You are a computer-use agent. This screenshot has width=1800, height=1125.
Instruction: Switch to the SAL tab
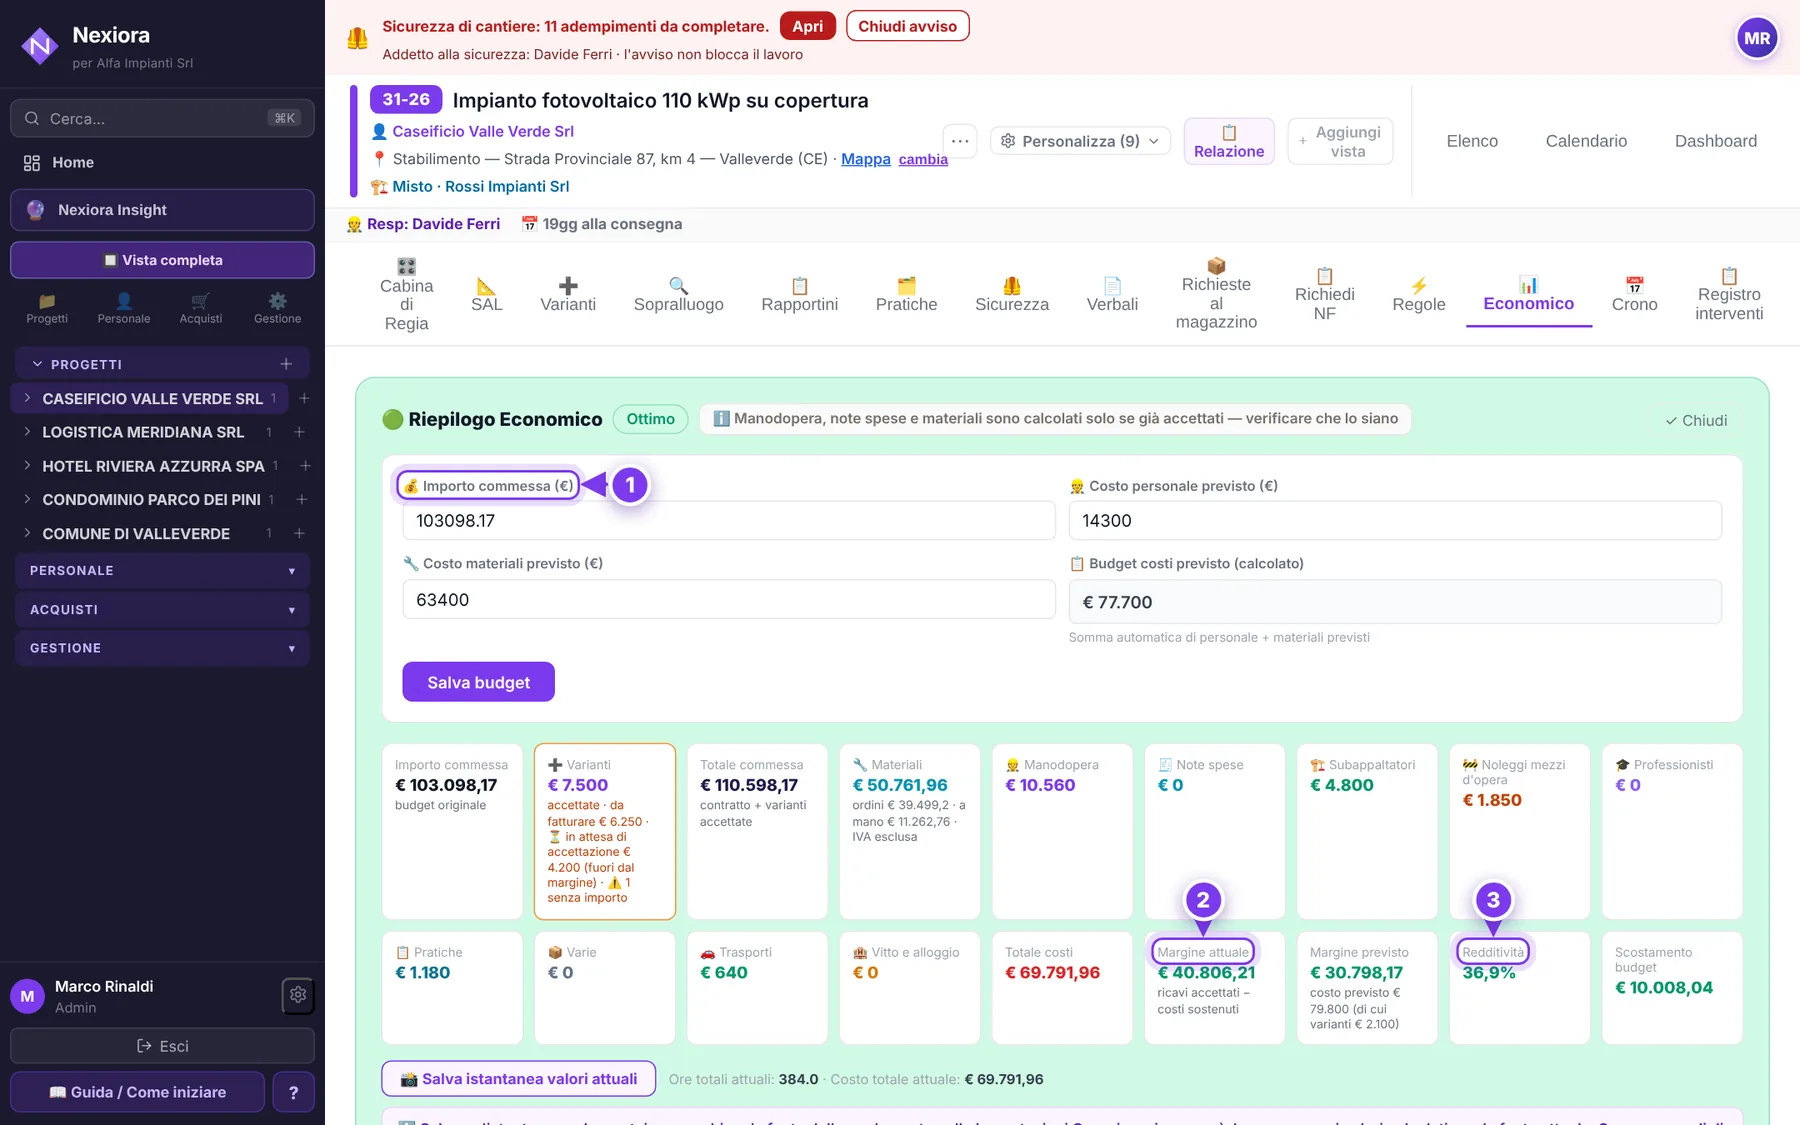(487, 295)
